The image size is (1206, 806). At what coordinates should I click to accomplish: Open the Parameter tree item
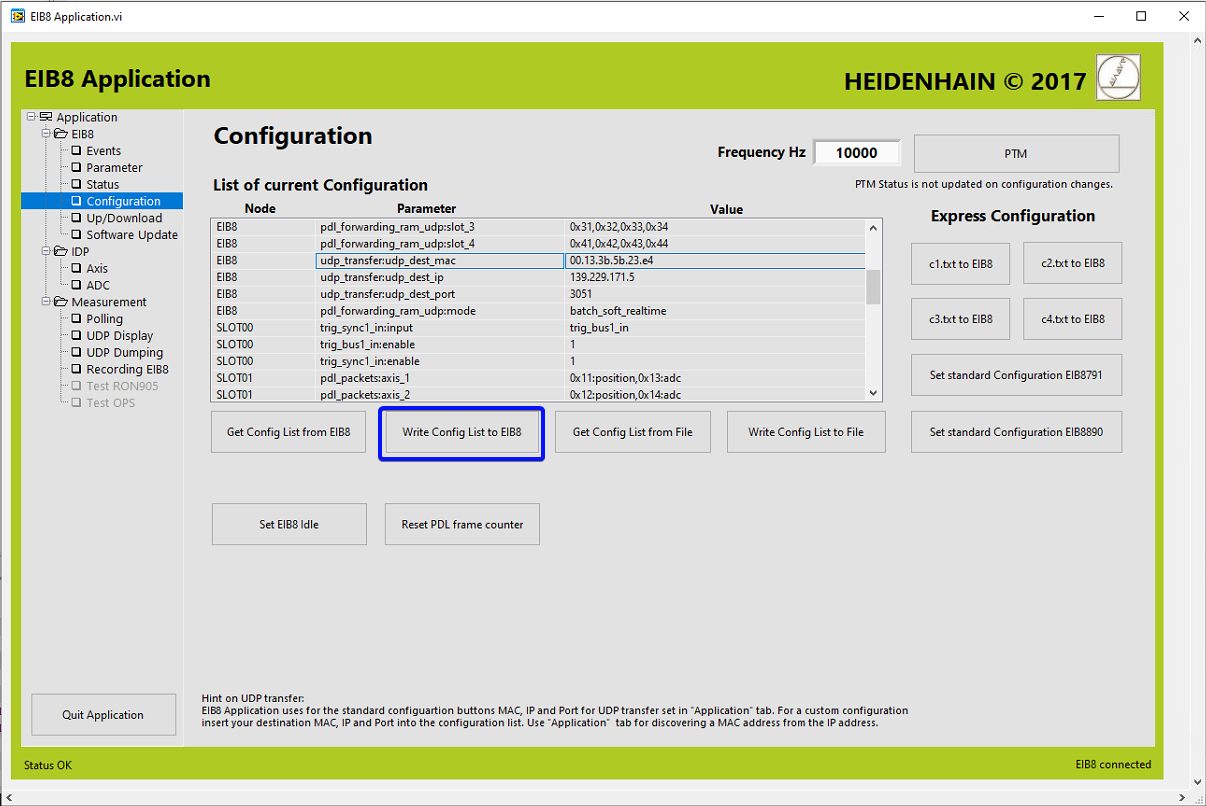pos(114,168)
